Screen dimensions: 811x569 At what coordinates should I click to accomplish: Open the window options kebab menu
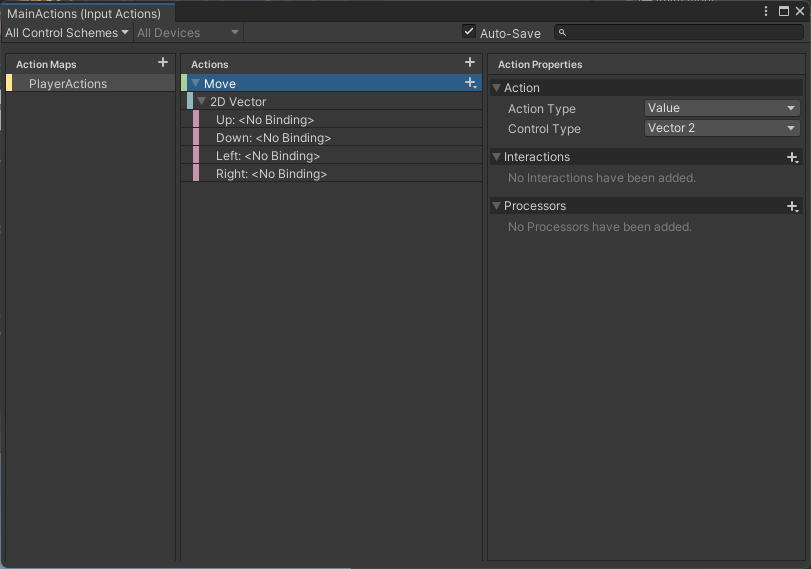click(766, 11)
